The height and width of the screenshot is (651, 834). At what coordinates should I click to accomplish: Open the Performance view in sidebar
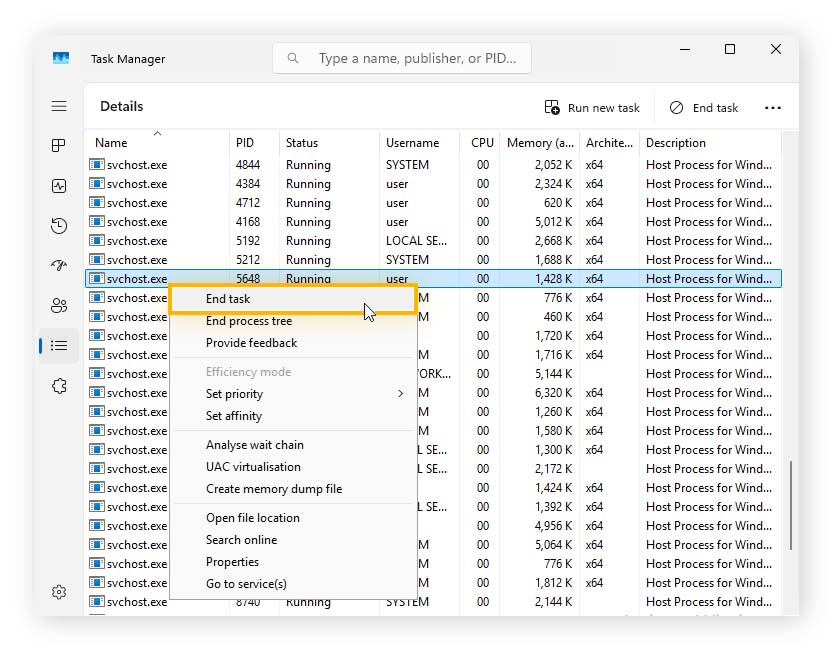[x=59, y=185]
